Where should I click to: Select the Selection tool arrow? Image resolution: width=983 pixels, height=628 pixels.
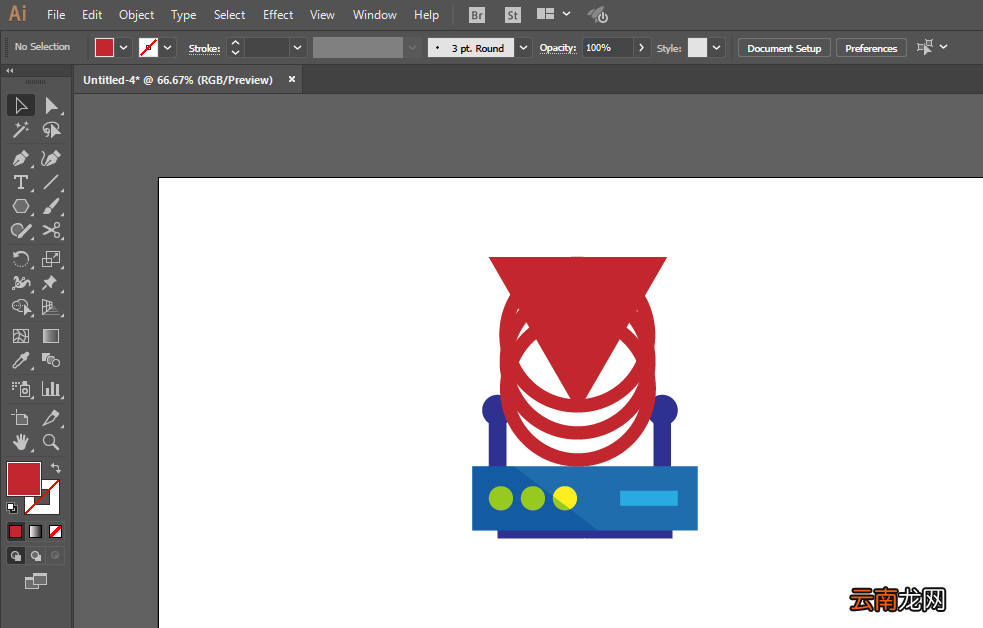pos(21,105)
